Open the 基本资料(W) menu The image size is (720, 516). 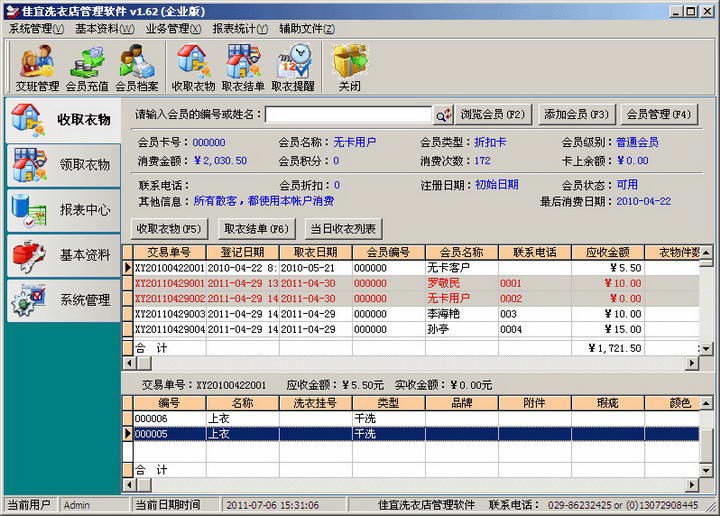[105, 29]
